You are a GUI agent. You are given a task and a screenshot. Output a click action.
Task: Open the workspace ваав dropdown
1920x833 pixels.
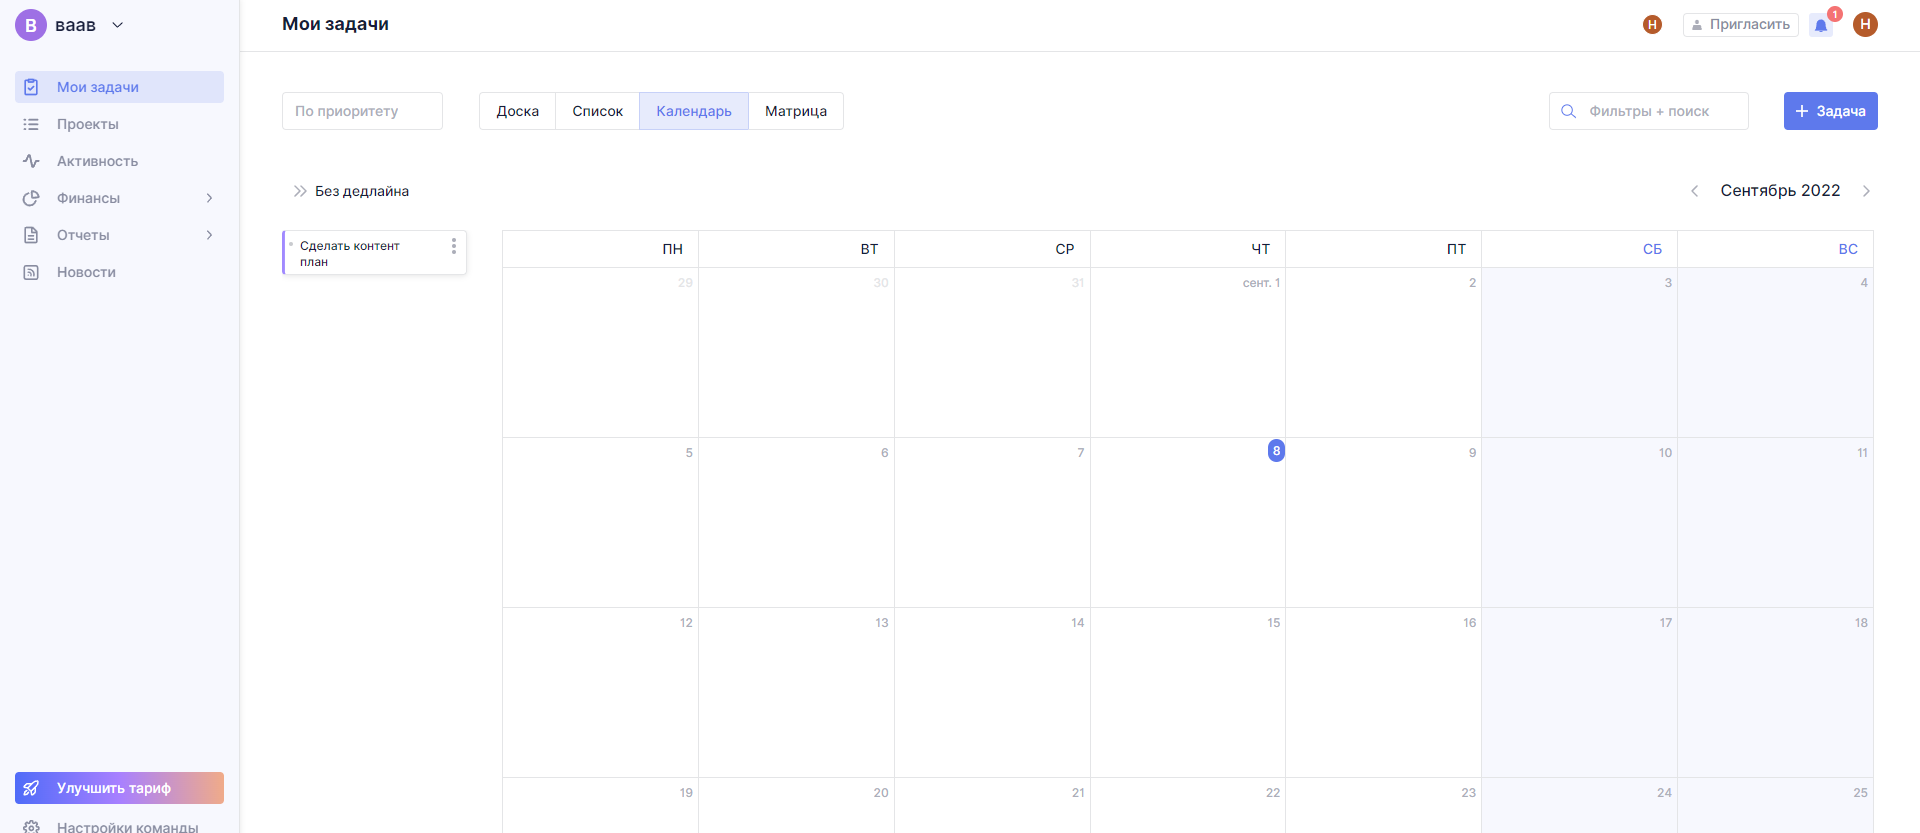(x=117, y=25)
